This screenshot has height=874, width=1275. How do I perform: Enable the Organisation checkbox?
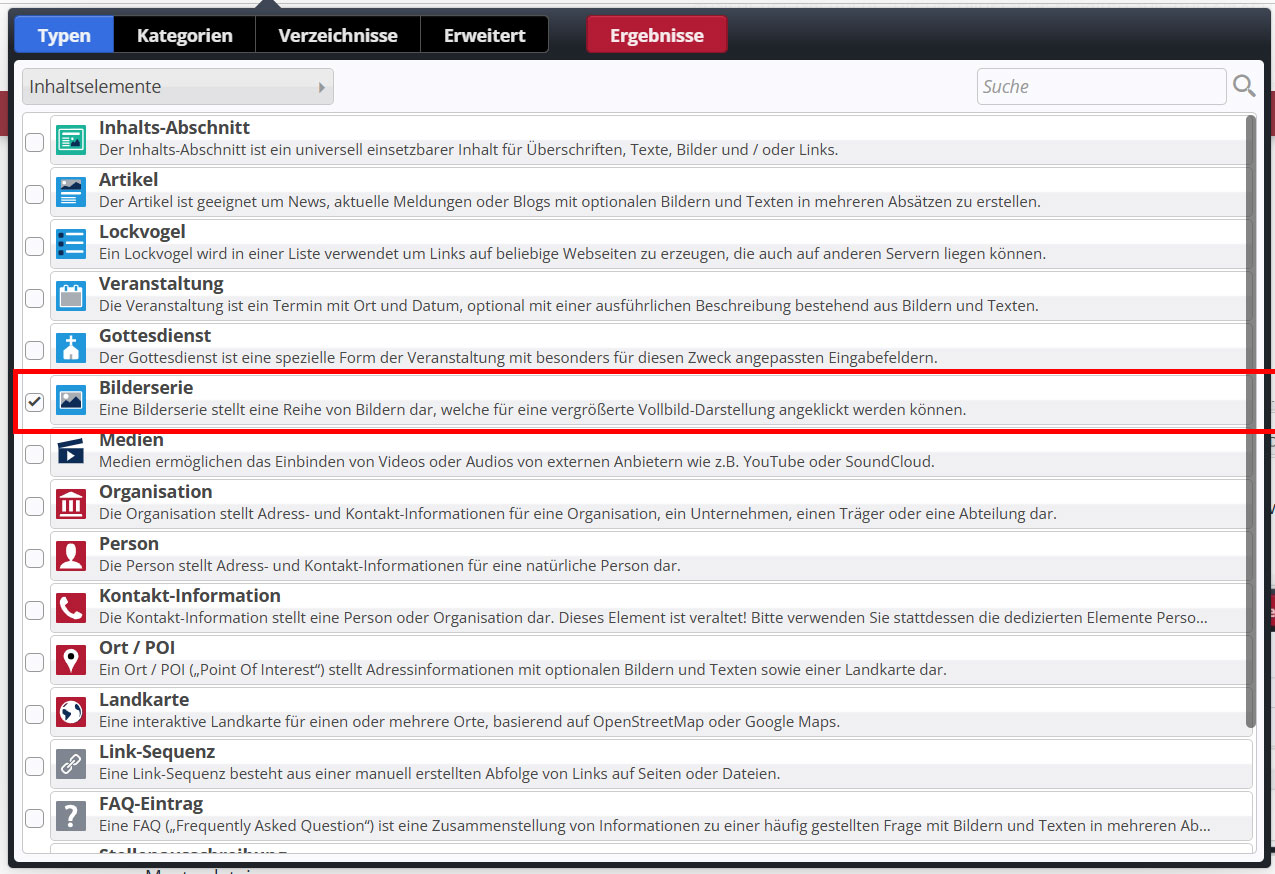pos(34,506)
